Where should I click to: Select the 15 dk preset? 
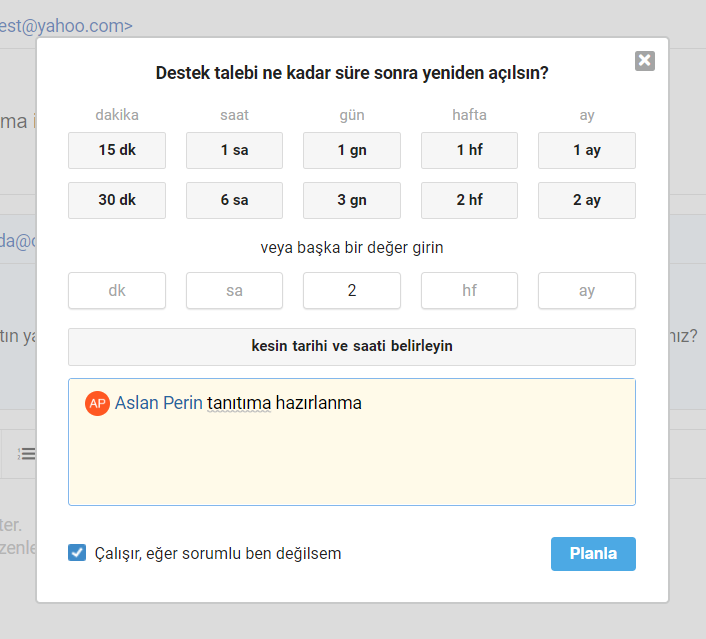point(117,150)
